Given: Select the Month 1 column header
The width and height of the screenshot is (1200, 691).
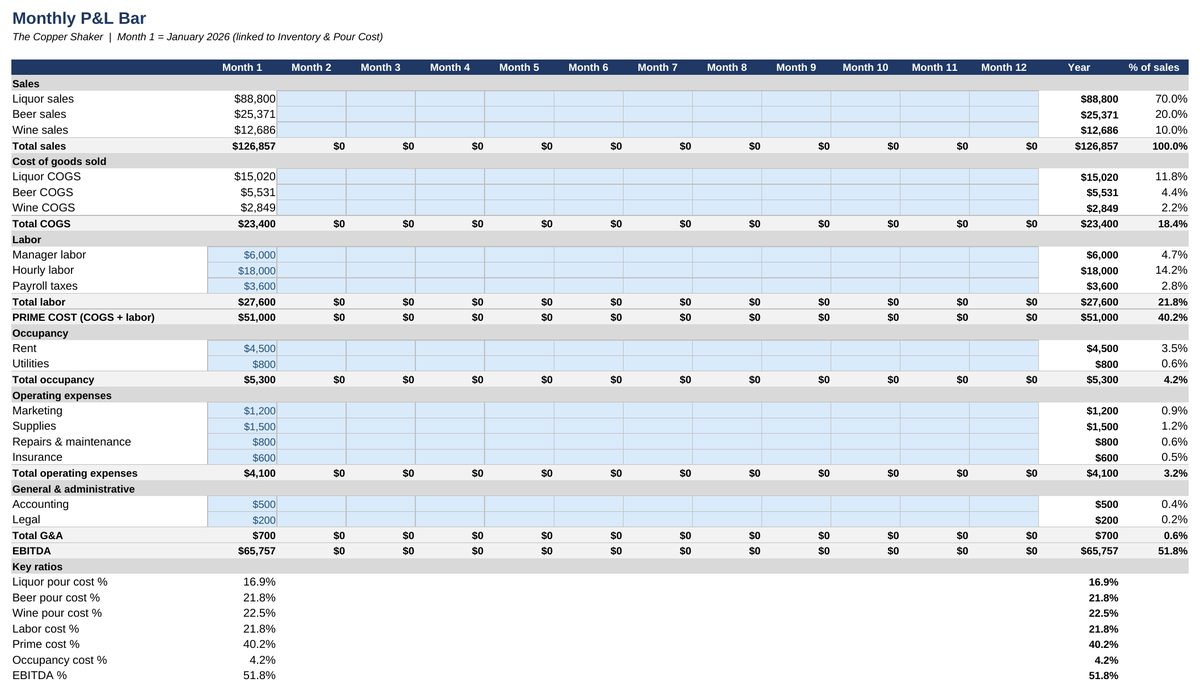Looking at the screenshot, I should click(x=242, y=67).
